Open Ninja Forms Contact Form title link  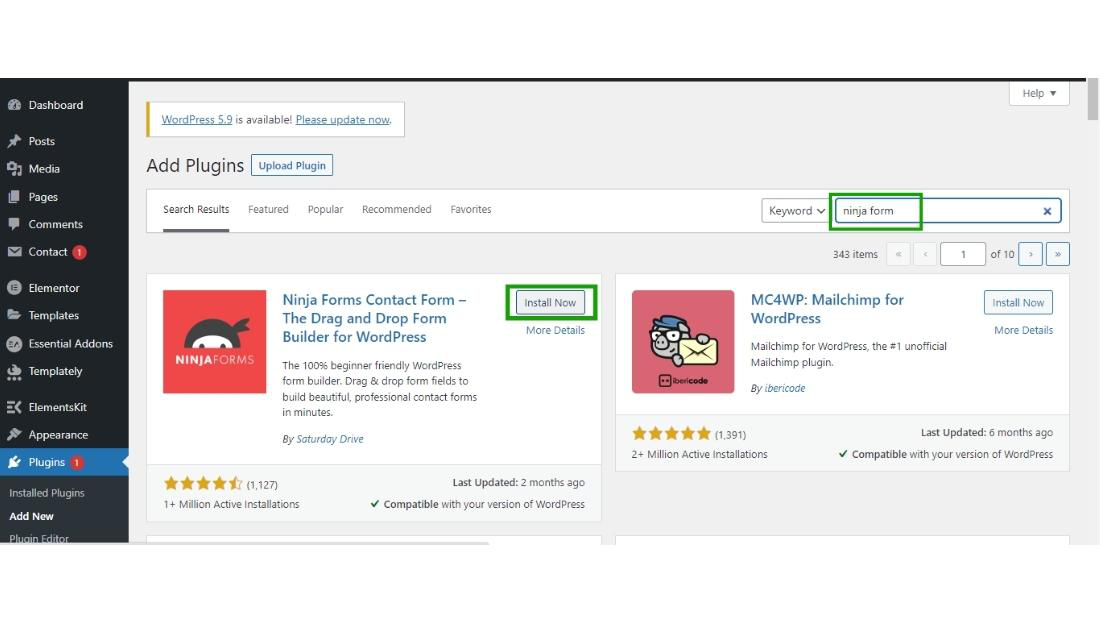pos(374,318)
